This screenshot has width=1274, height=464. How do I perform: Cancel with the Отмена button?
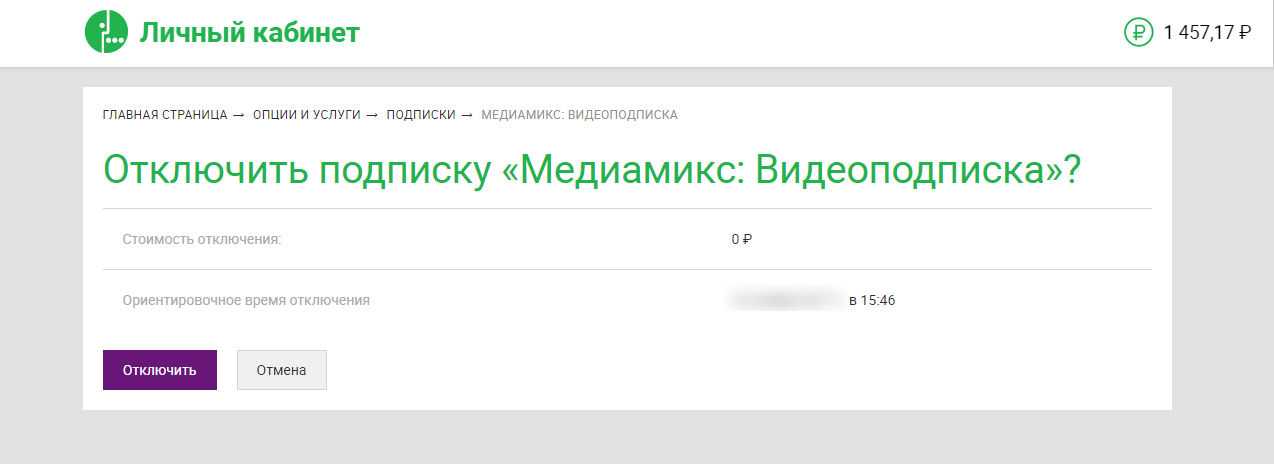tap(281, 370)
